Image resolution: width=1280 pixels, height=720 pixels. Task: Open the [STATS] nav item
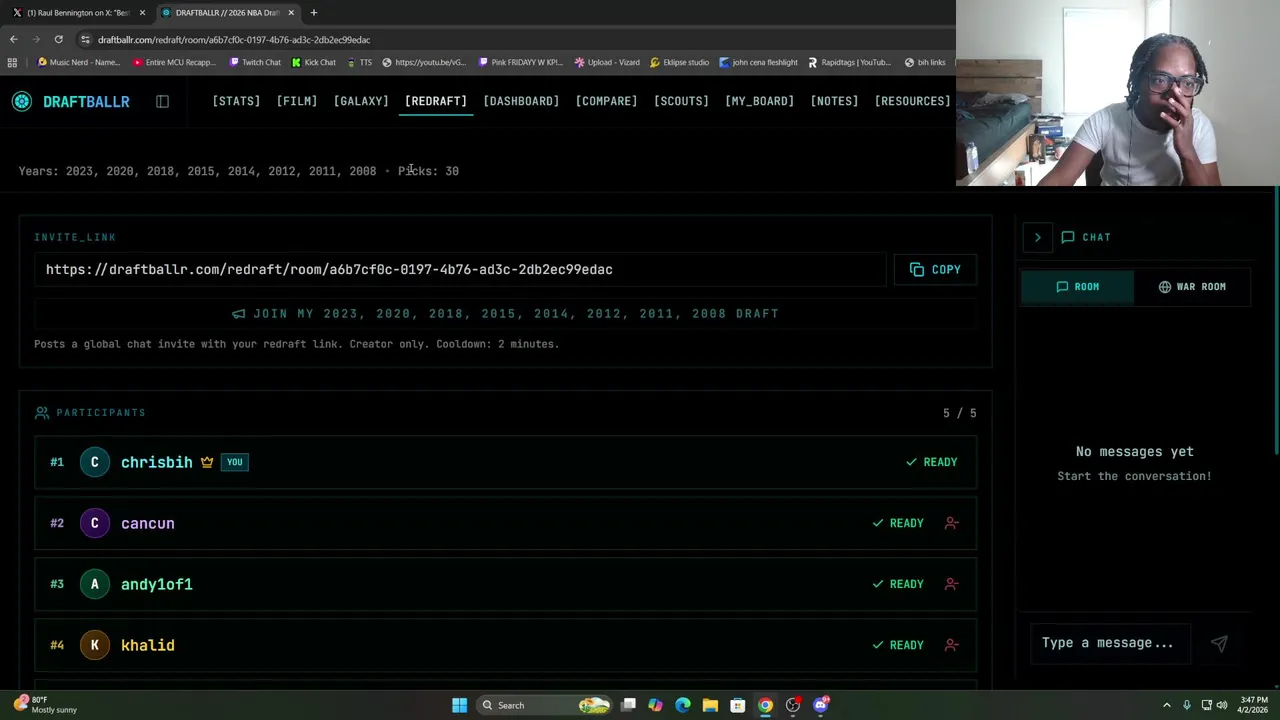(236, 101)
